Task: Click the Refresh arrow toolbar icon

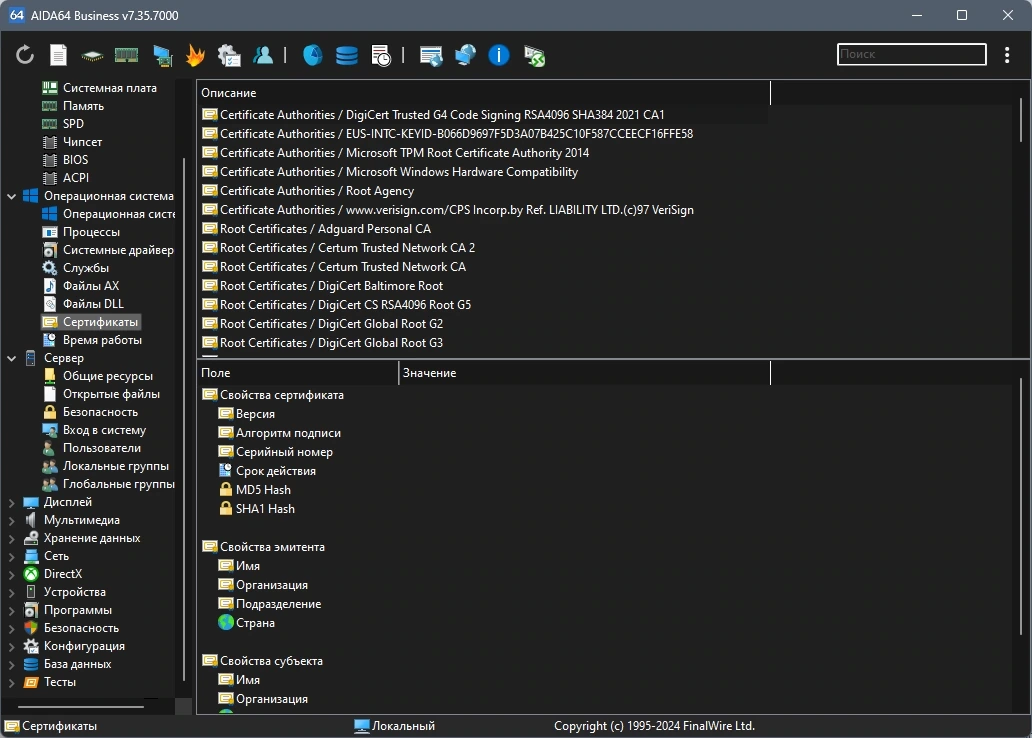Action: click(x=25, y=55)
